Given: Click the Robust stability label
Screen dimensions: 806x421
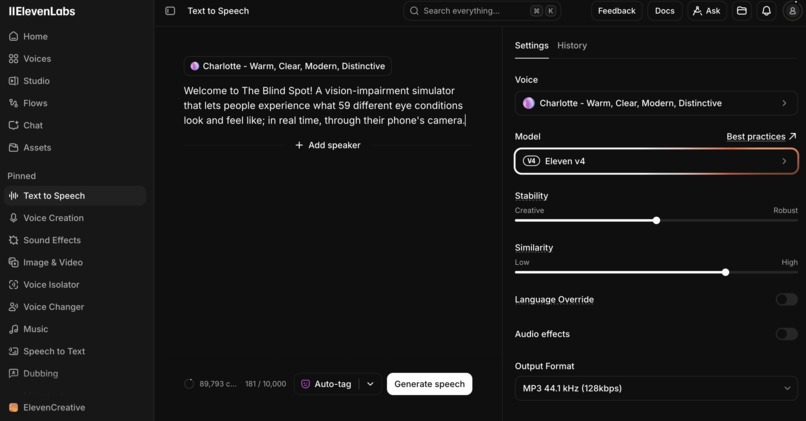Looking at the screenshot, I should click(x=785, y=210).
